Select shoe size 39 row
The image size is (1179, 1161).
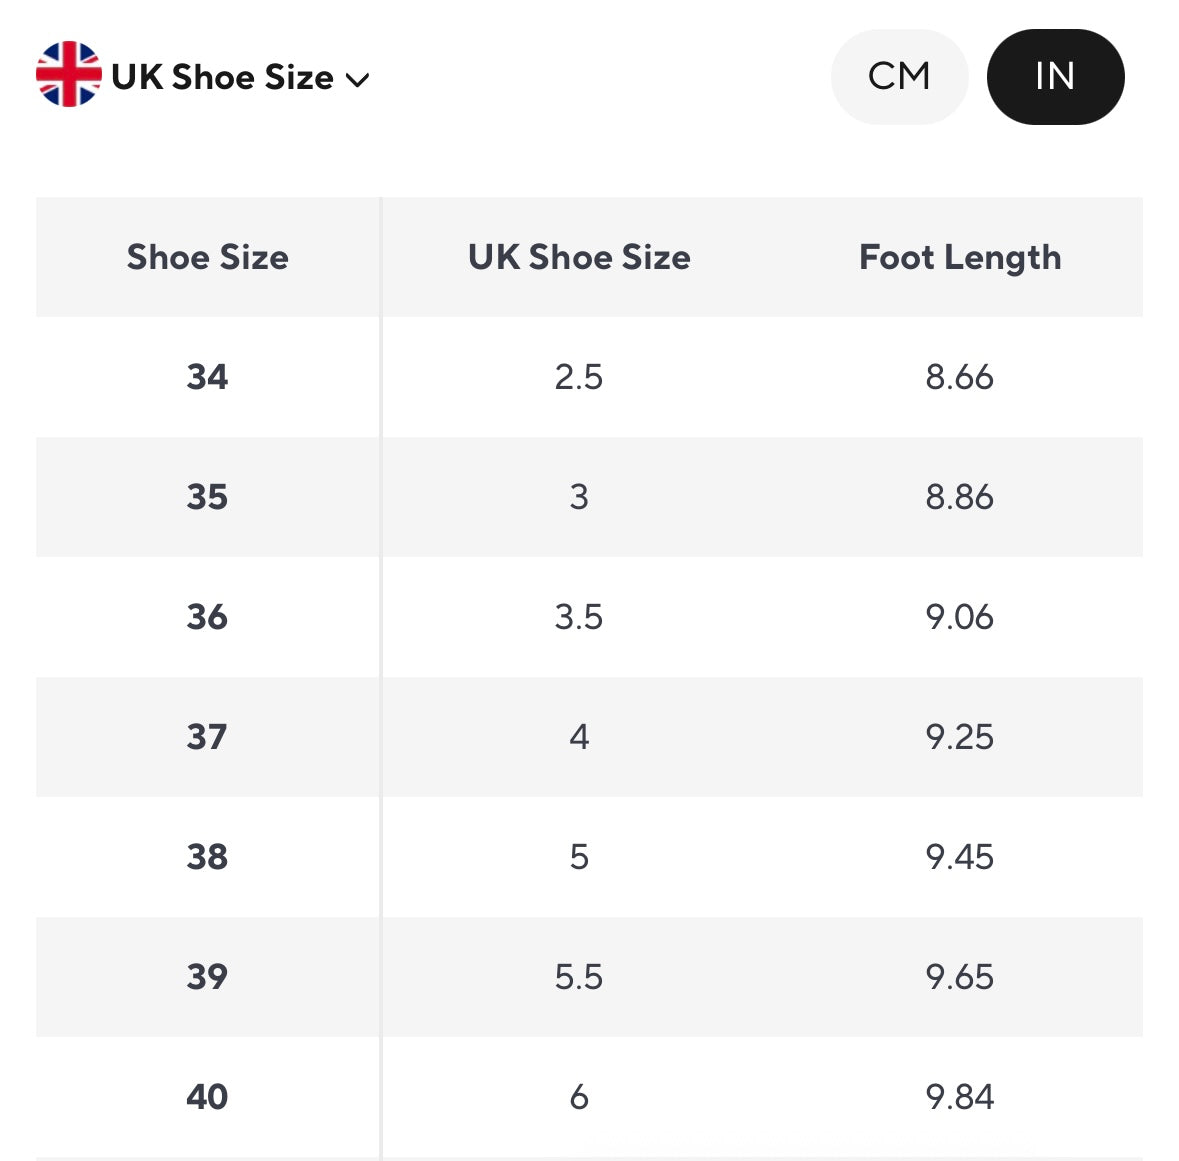click(207, 977)
